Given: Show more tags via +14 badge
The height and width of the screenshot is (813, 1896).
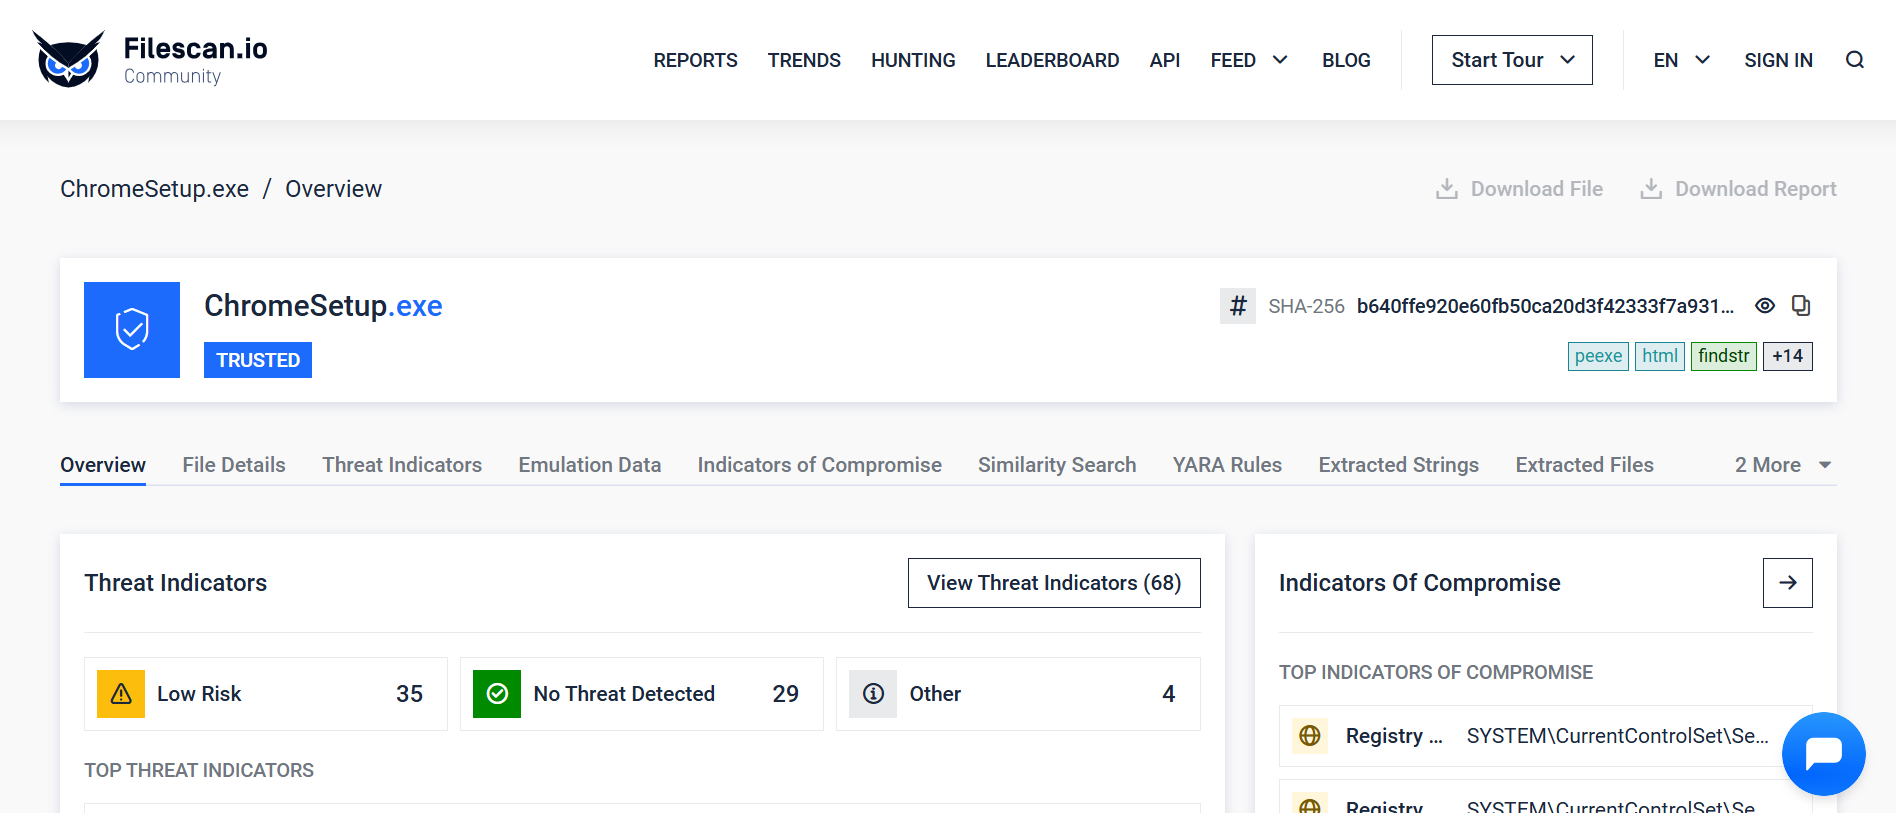Looking at the screenshot, I should coord(1787,356).
